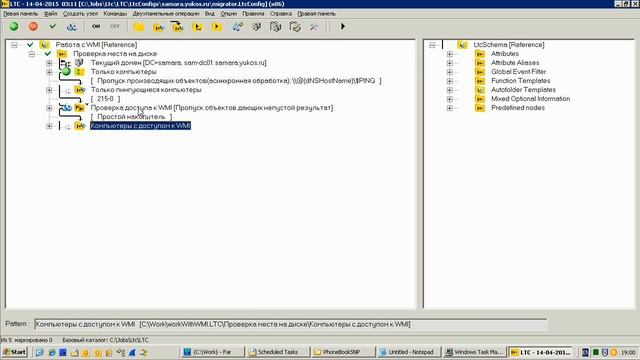Click the domain icon beside Текущий домен

click(79, 62)
